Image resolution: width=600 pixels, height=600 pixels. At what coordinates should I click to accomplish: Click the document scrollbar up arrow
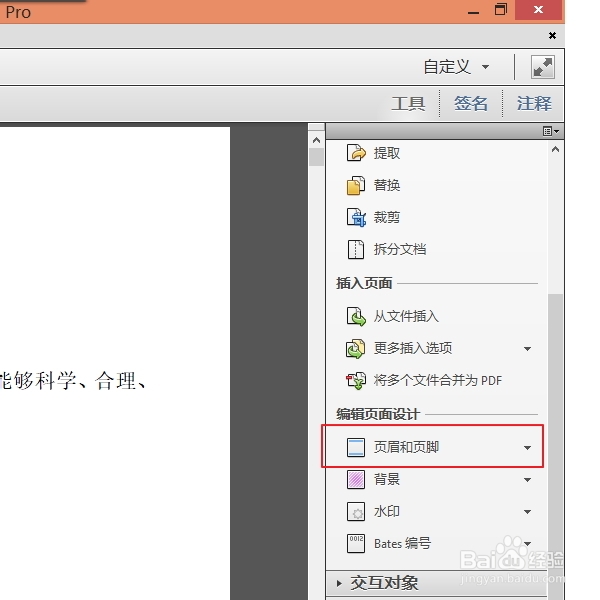(x=316, y=140)
